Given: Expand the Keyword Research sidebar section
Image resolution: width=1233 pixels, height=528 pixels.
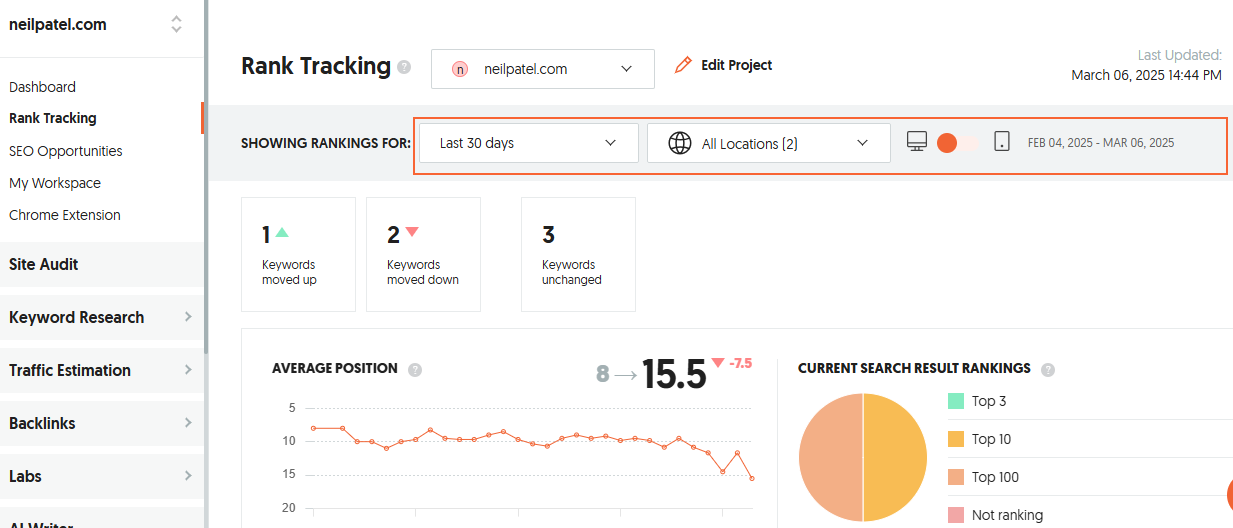Looking at the screenshot, I should 100,317.
